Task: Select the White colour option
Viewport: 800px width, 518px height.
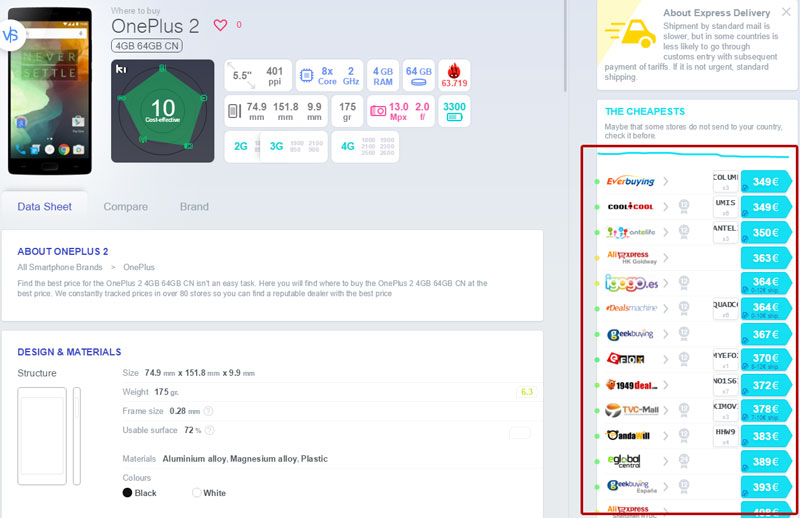Action: 209,492
